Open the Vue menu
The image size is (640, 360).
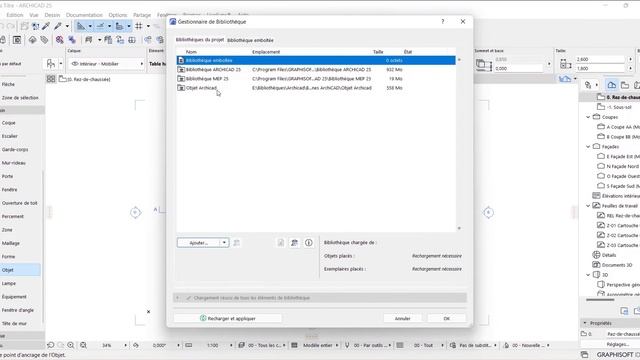[33, 15]
